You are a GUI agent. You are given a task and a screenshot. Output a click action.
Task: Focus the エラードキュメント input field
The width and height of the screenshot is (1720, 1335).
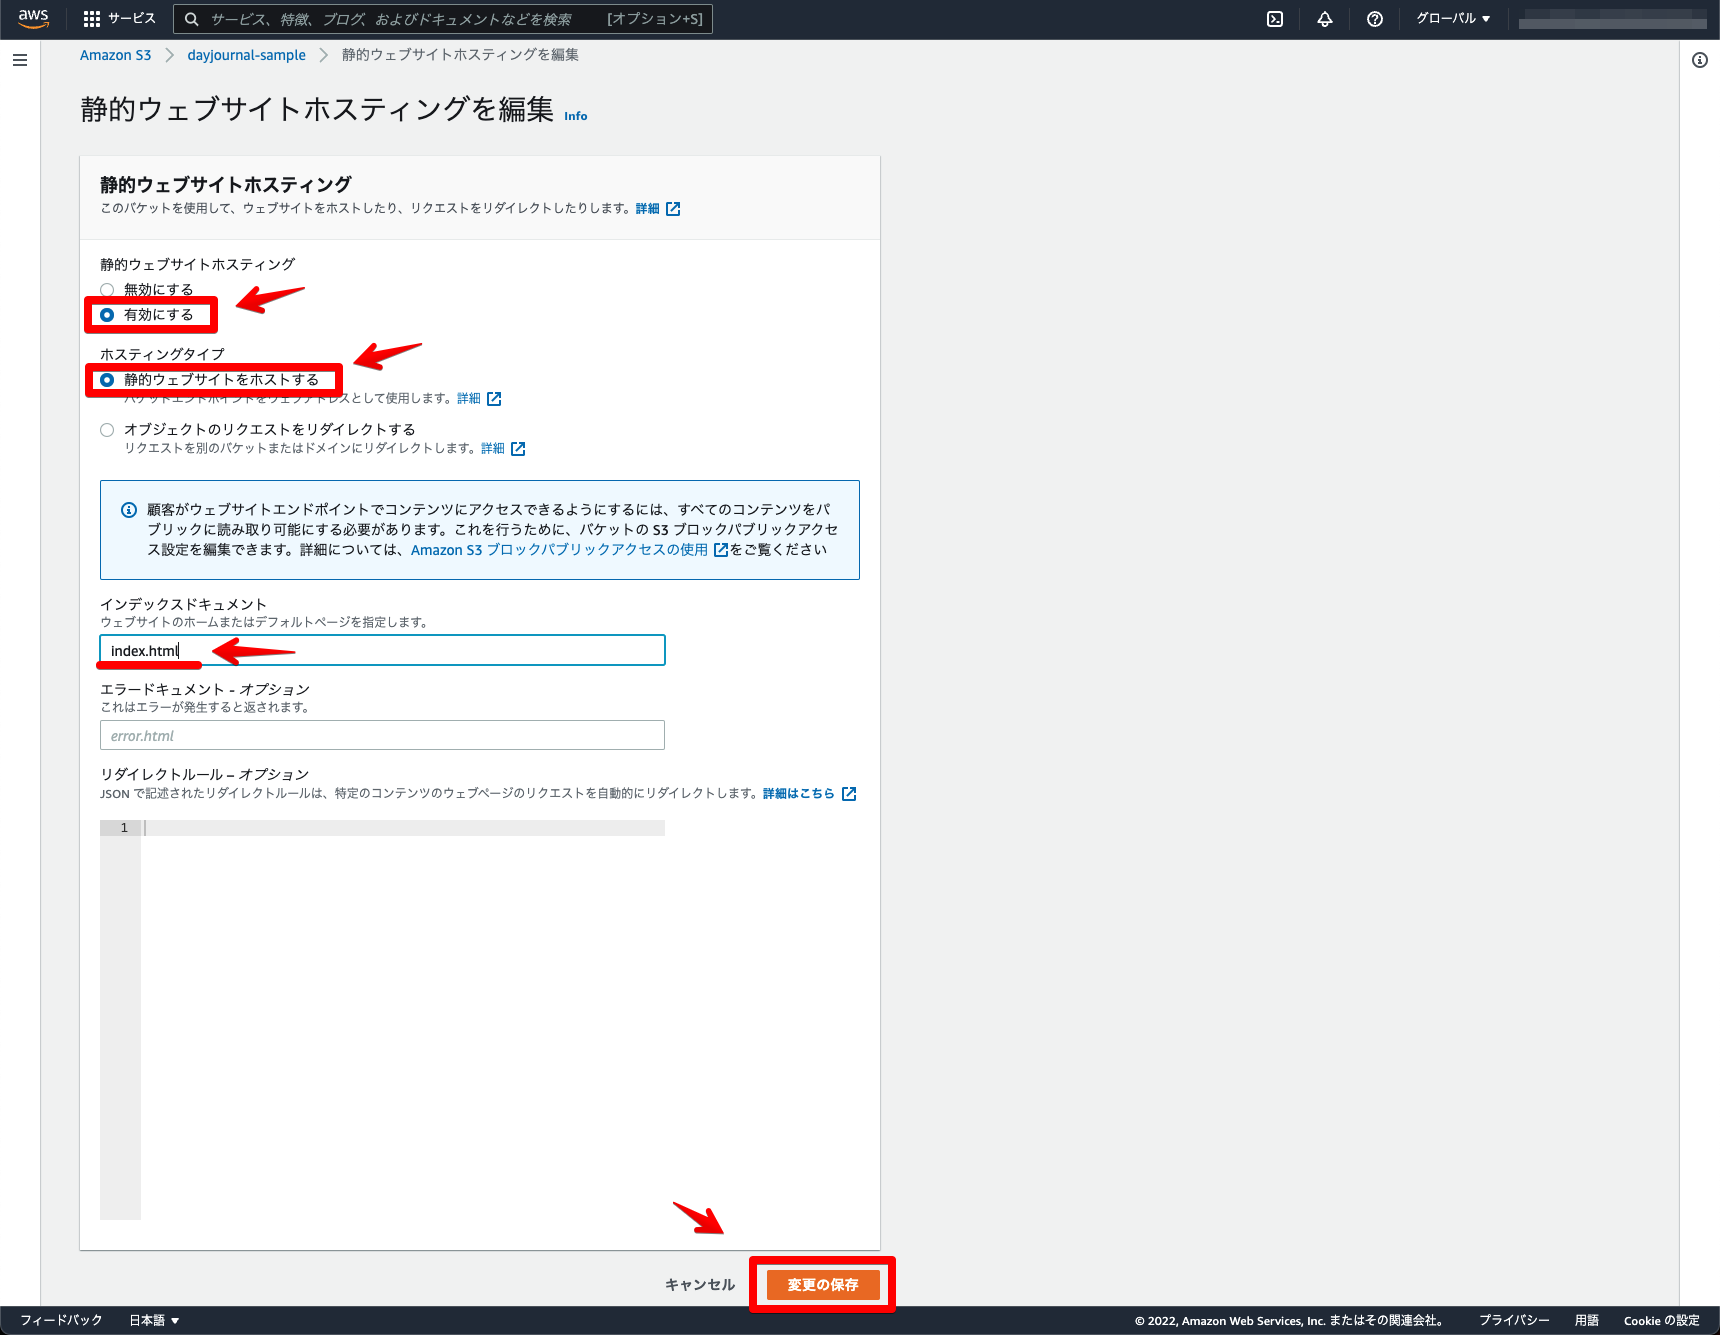tap(382, 736)
